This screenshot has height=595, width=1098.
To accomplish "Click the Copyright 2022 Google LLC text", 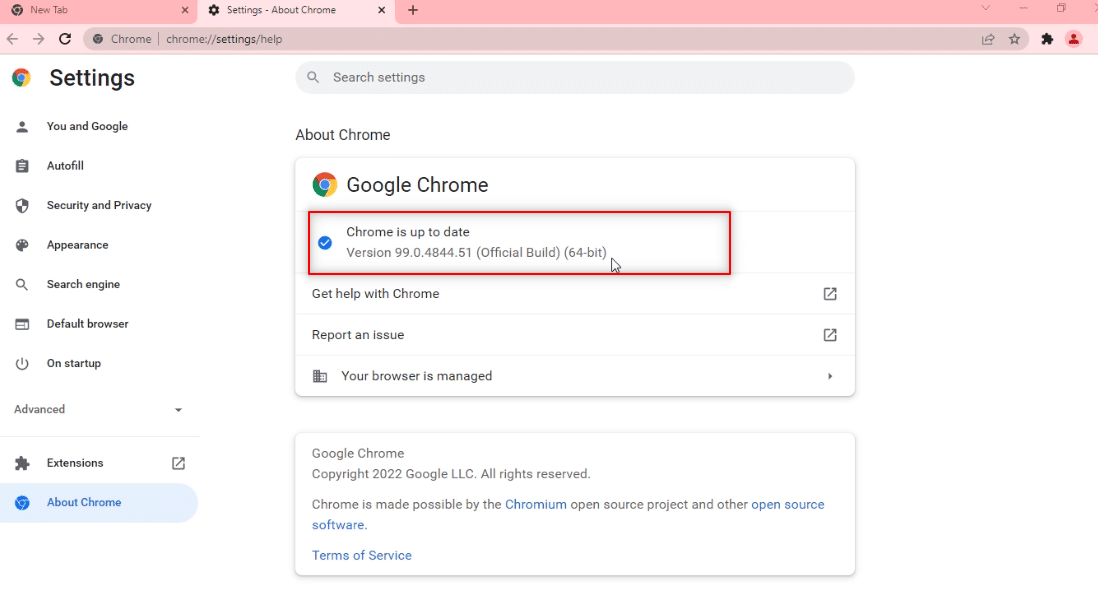I will coord(451,474).
